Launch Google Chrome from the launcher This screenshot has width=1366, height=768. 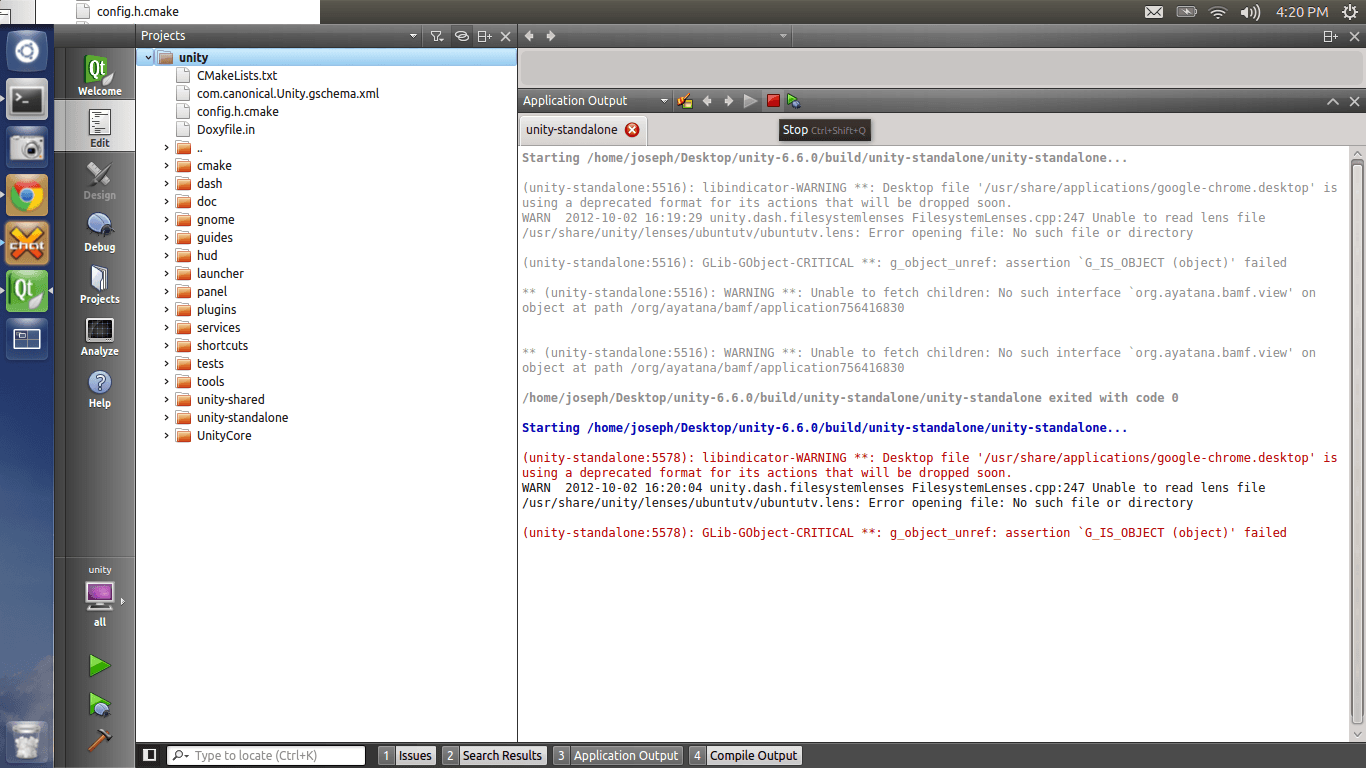pos(27,195)
